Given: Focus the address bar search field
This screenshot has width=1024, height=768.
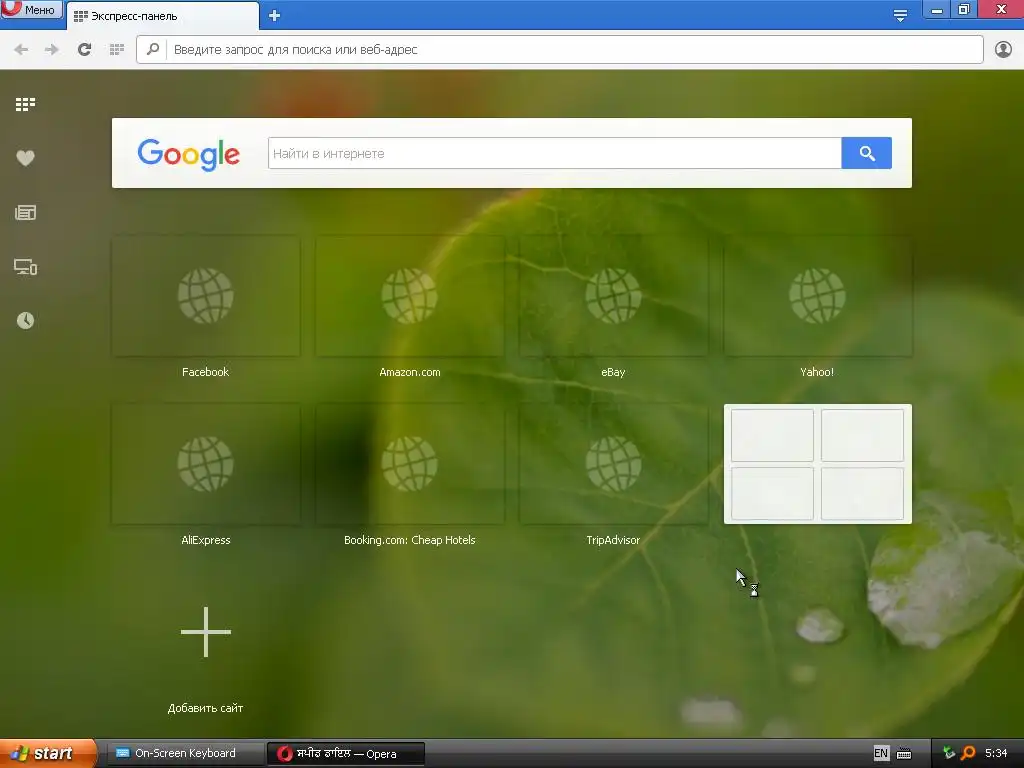Looking at the screenshot, I should (x=560, y=50).
